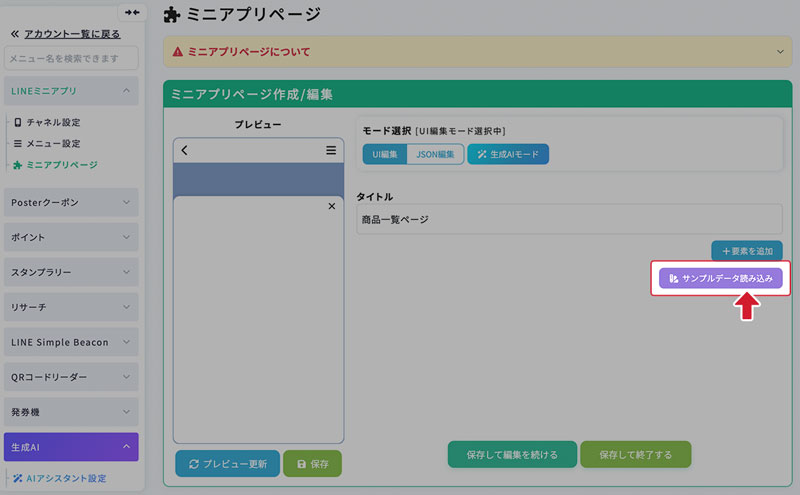Viewport: 800px width, 495px height.
Task: Switch to UI編集 mode
Action: [x=385, y=154]
